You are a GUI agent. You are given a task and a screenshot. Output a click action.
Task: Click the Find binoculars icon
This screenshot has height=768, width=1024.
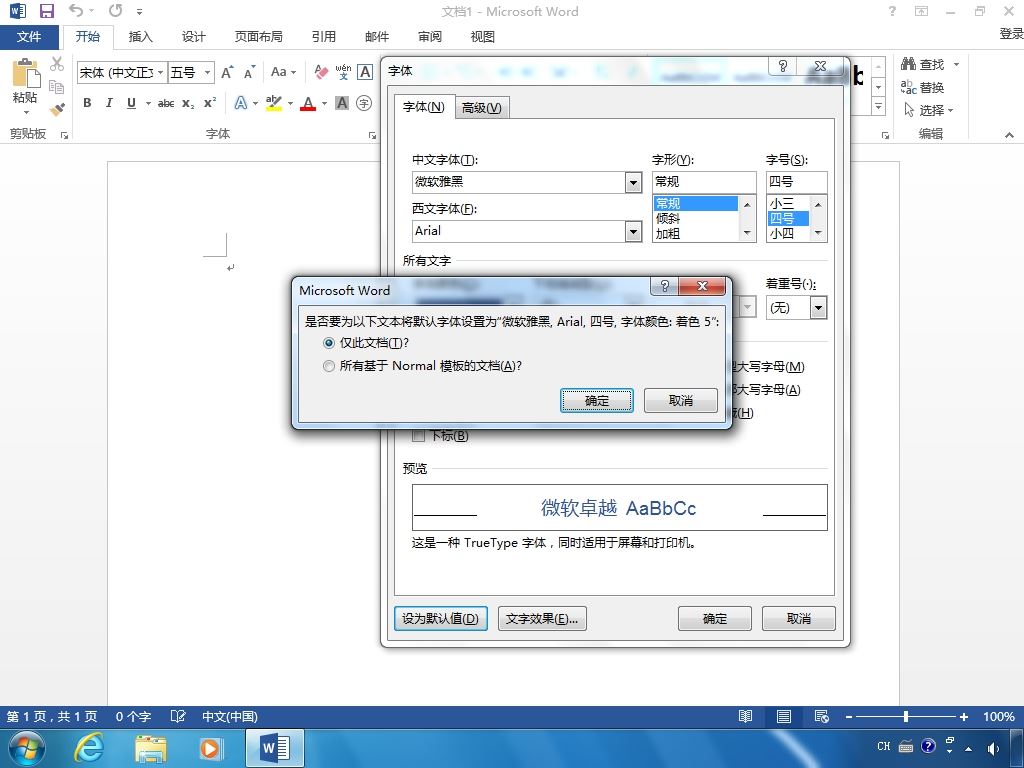pos(908,64)
